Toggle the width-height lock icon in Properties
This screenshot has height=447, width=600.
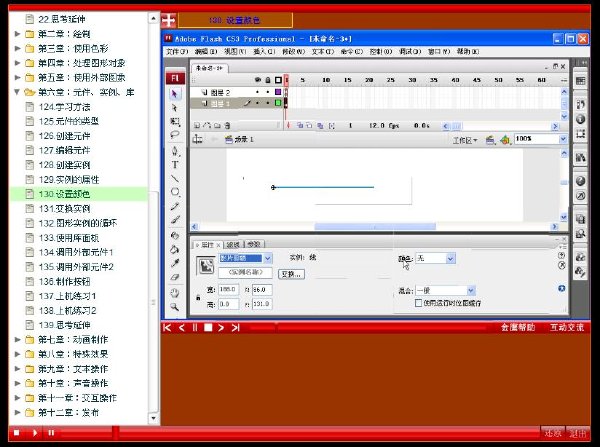coord(198,297)
